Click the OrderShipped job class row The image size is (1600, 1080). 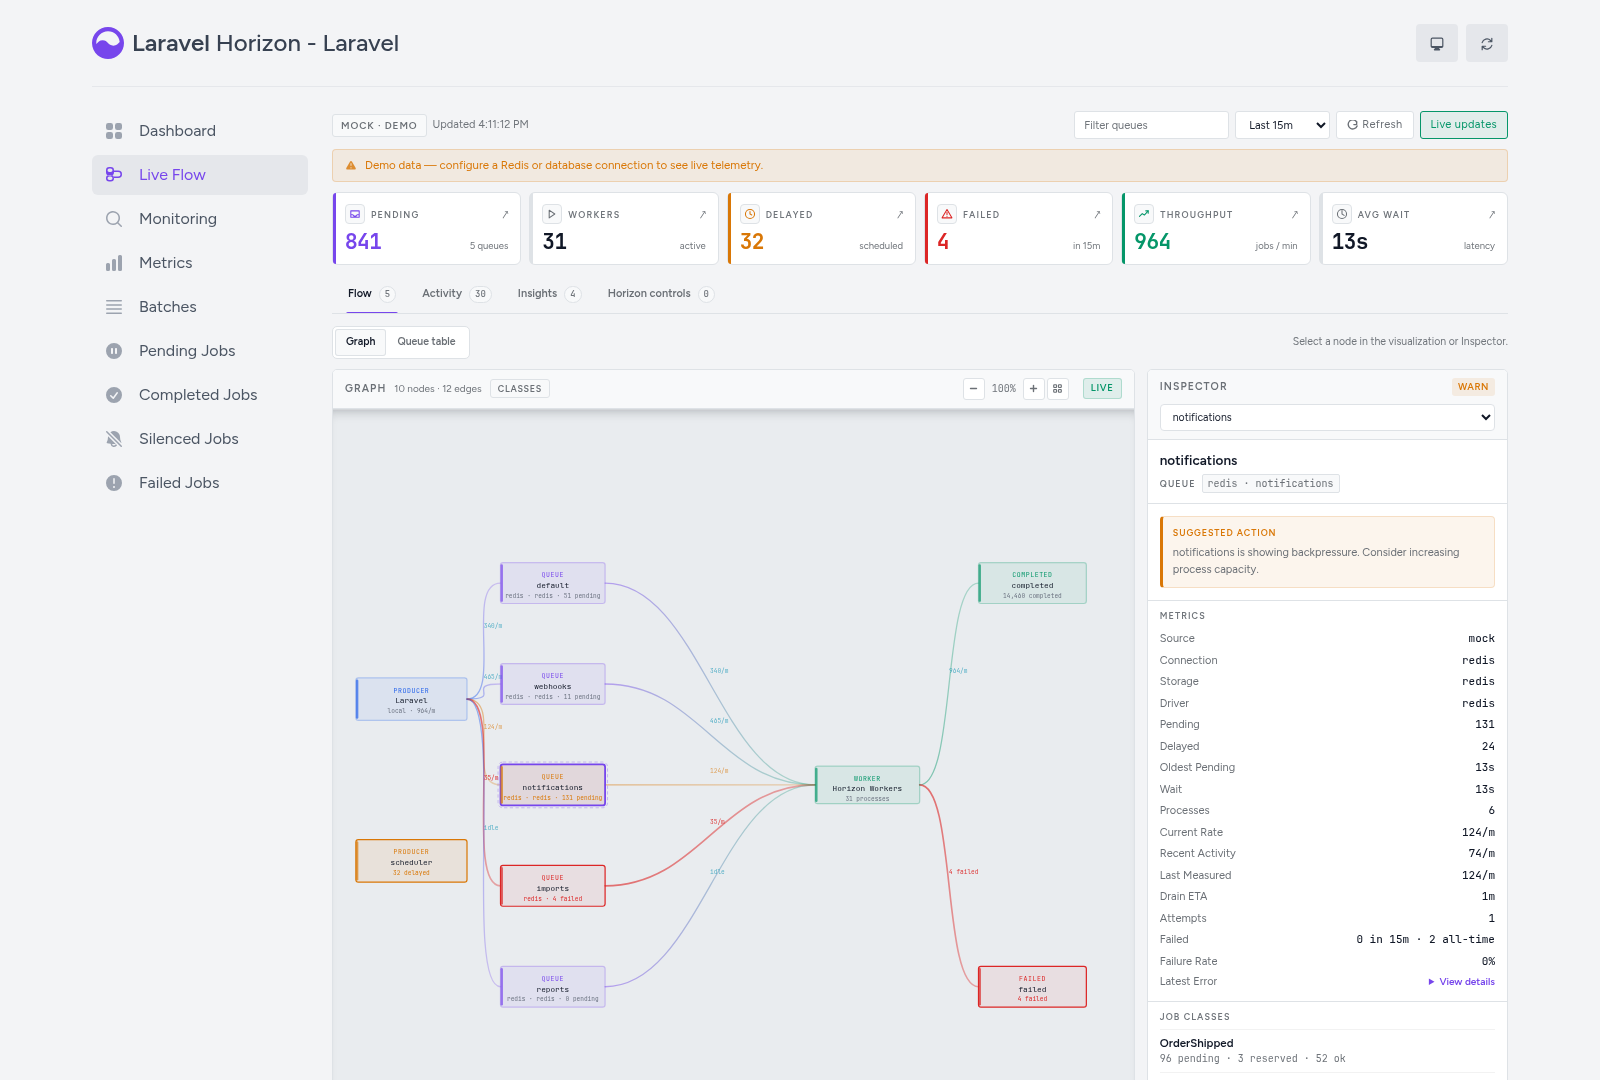[x=1327, y=1051]
